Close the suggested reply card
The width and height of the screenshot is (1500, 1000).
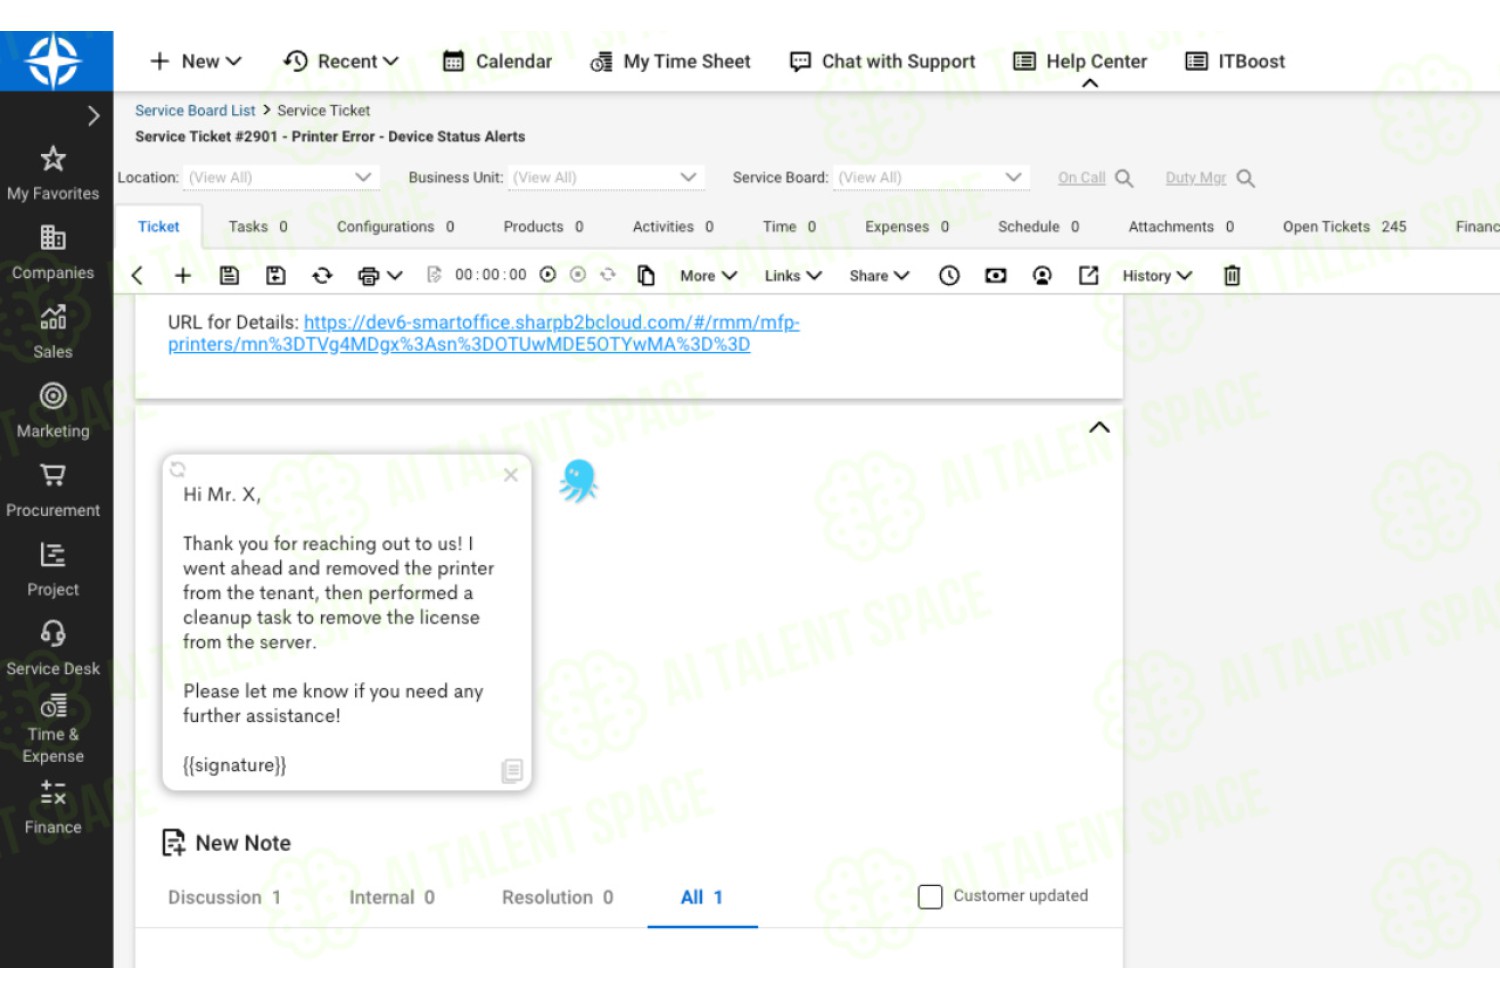coord(511,475)
